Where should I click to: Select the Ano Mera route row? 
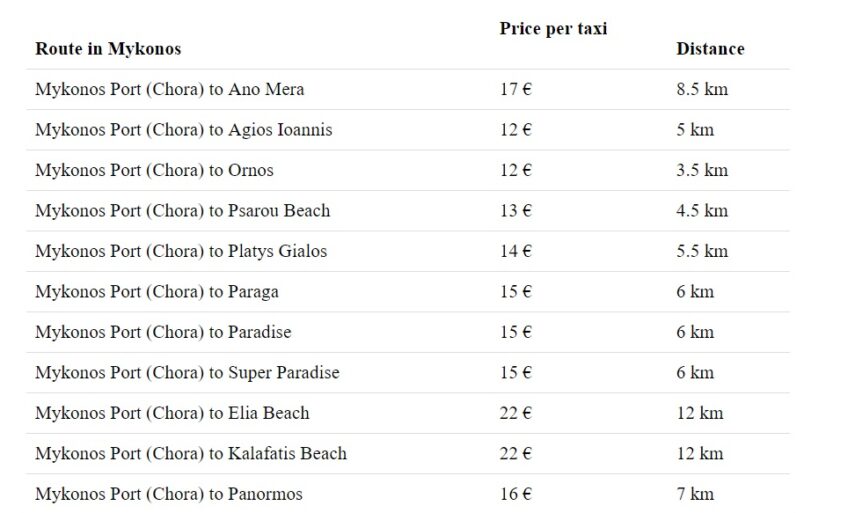coord(169,89)
